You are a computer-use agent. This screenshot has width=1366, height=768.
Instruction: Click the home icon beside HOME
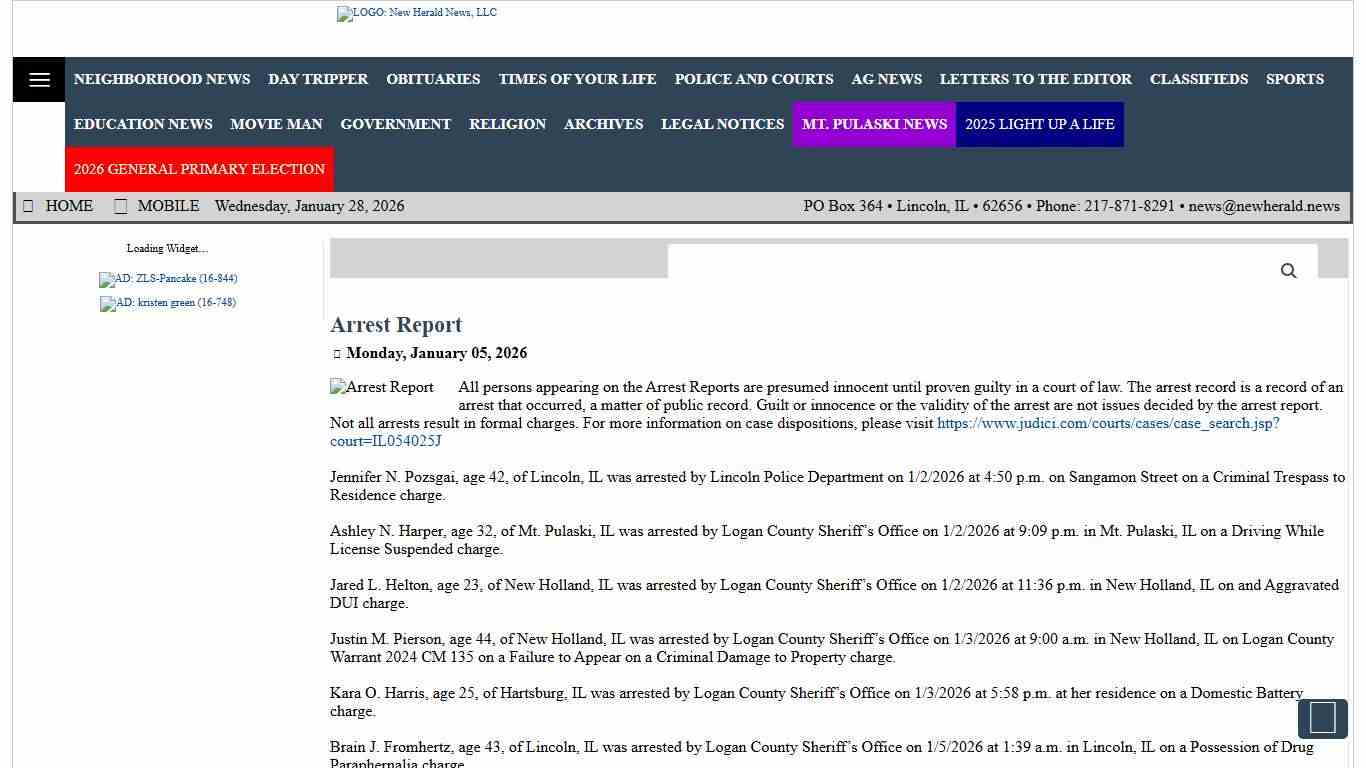29,206
